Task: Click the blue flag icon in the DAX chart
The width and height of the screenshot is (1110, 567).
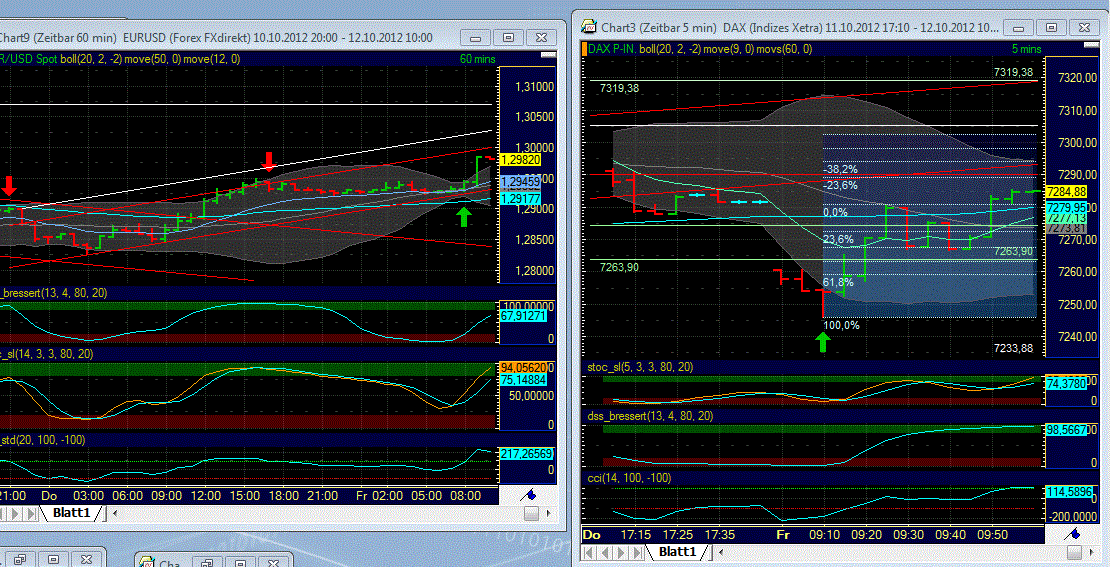Action: pos(1074,534)
